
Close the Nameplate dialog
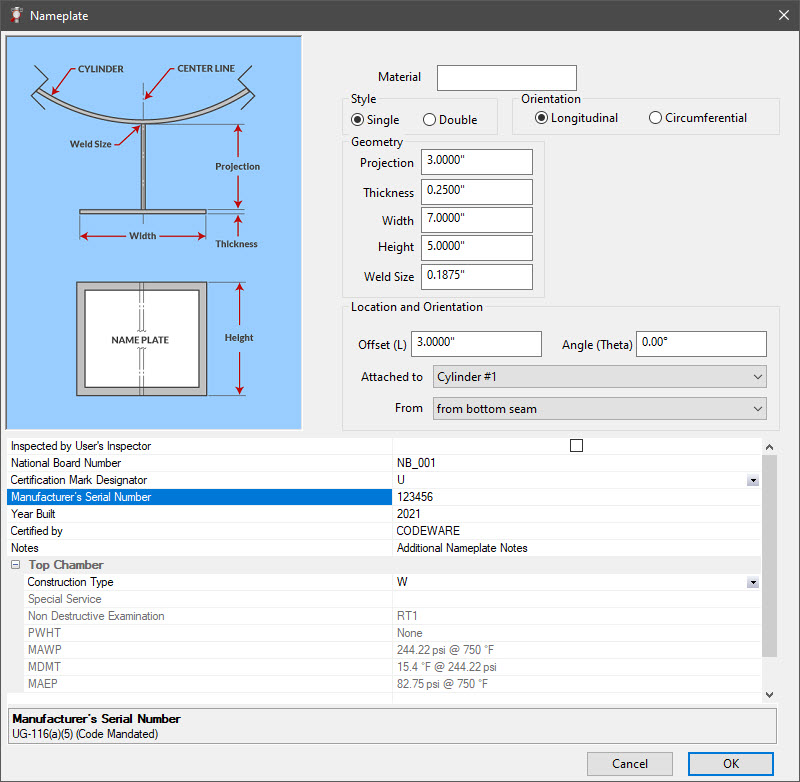[x=783, y=15]
